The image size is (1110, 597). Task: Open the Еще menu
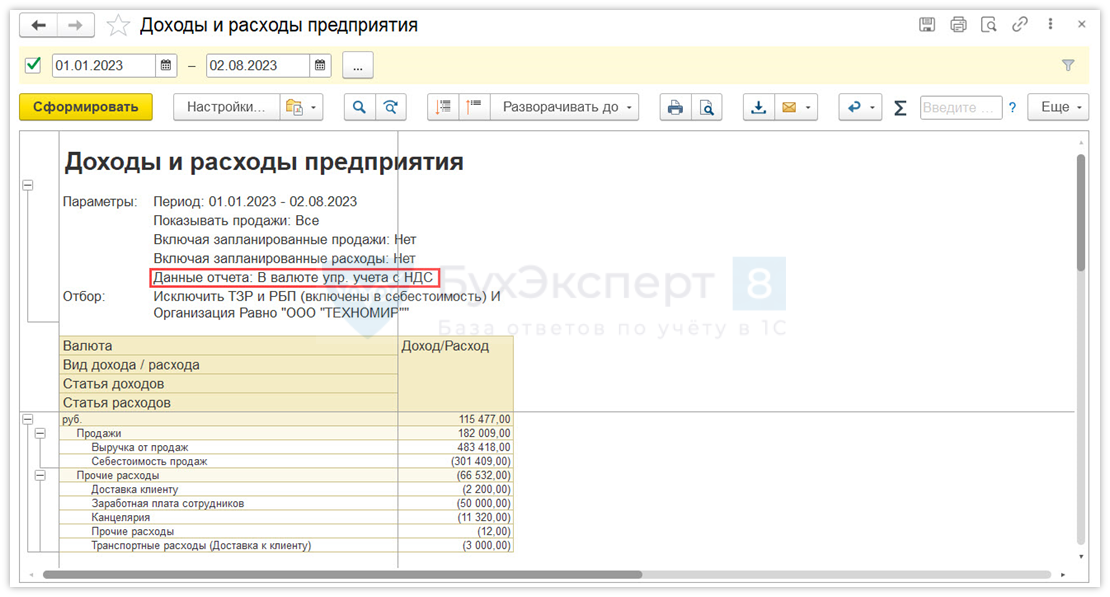coord(1061,107)
